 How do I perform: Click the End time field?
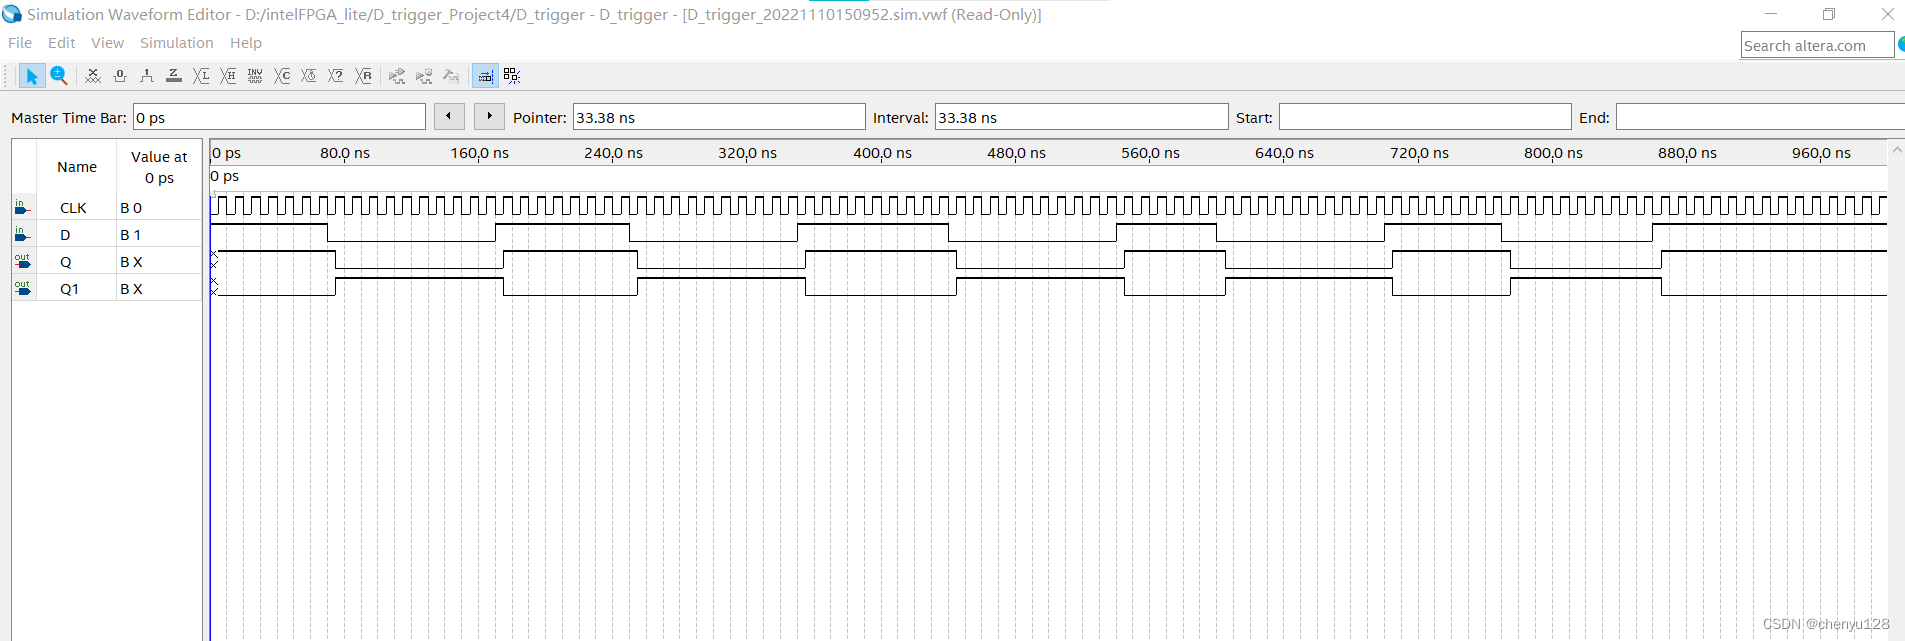(1760, 117)
